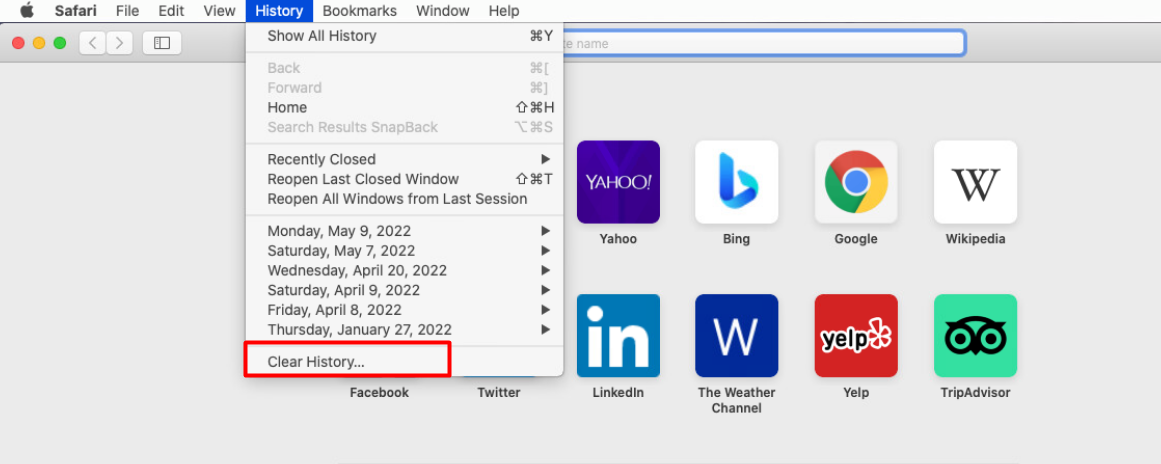Click the Facebook label text
Image resolution: width=1161 pixels, height=464 pixels.
pyautogui.click(x=379, y=392)
